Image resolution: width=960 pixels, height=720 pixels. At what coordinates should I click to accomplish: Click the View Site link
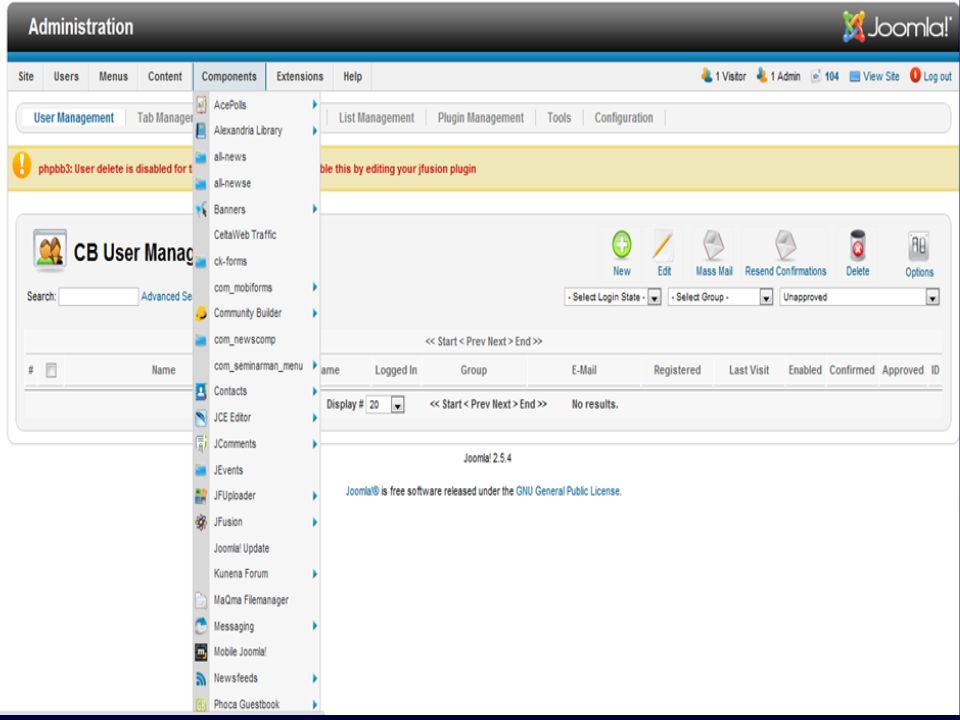click(x=881, y=77)
